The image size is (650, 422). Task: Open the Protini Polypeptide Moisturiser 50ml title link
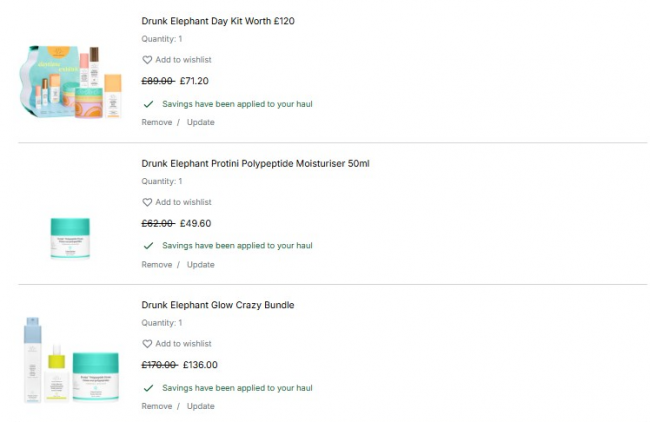tap(255, 163)
